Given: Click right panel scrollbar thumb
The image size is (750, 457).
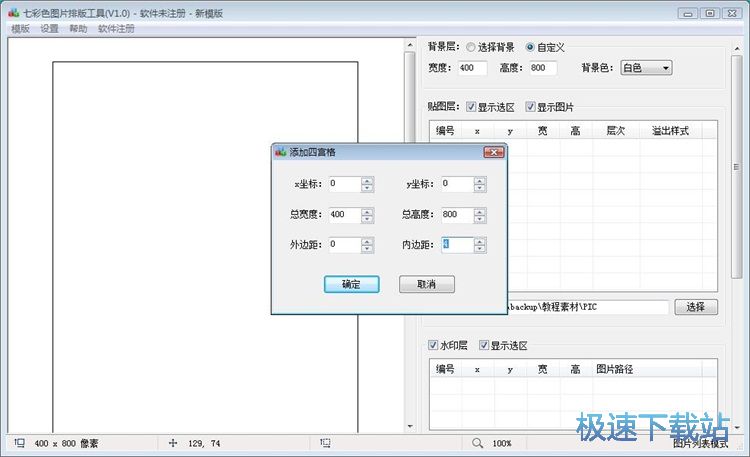Looking at the screenshot, I should coord(737,167).
